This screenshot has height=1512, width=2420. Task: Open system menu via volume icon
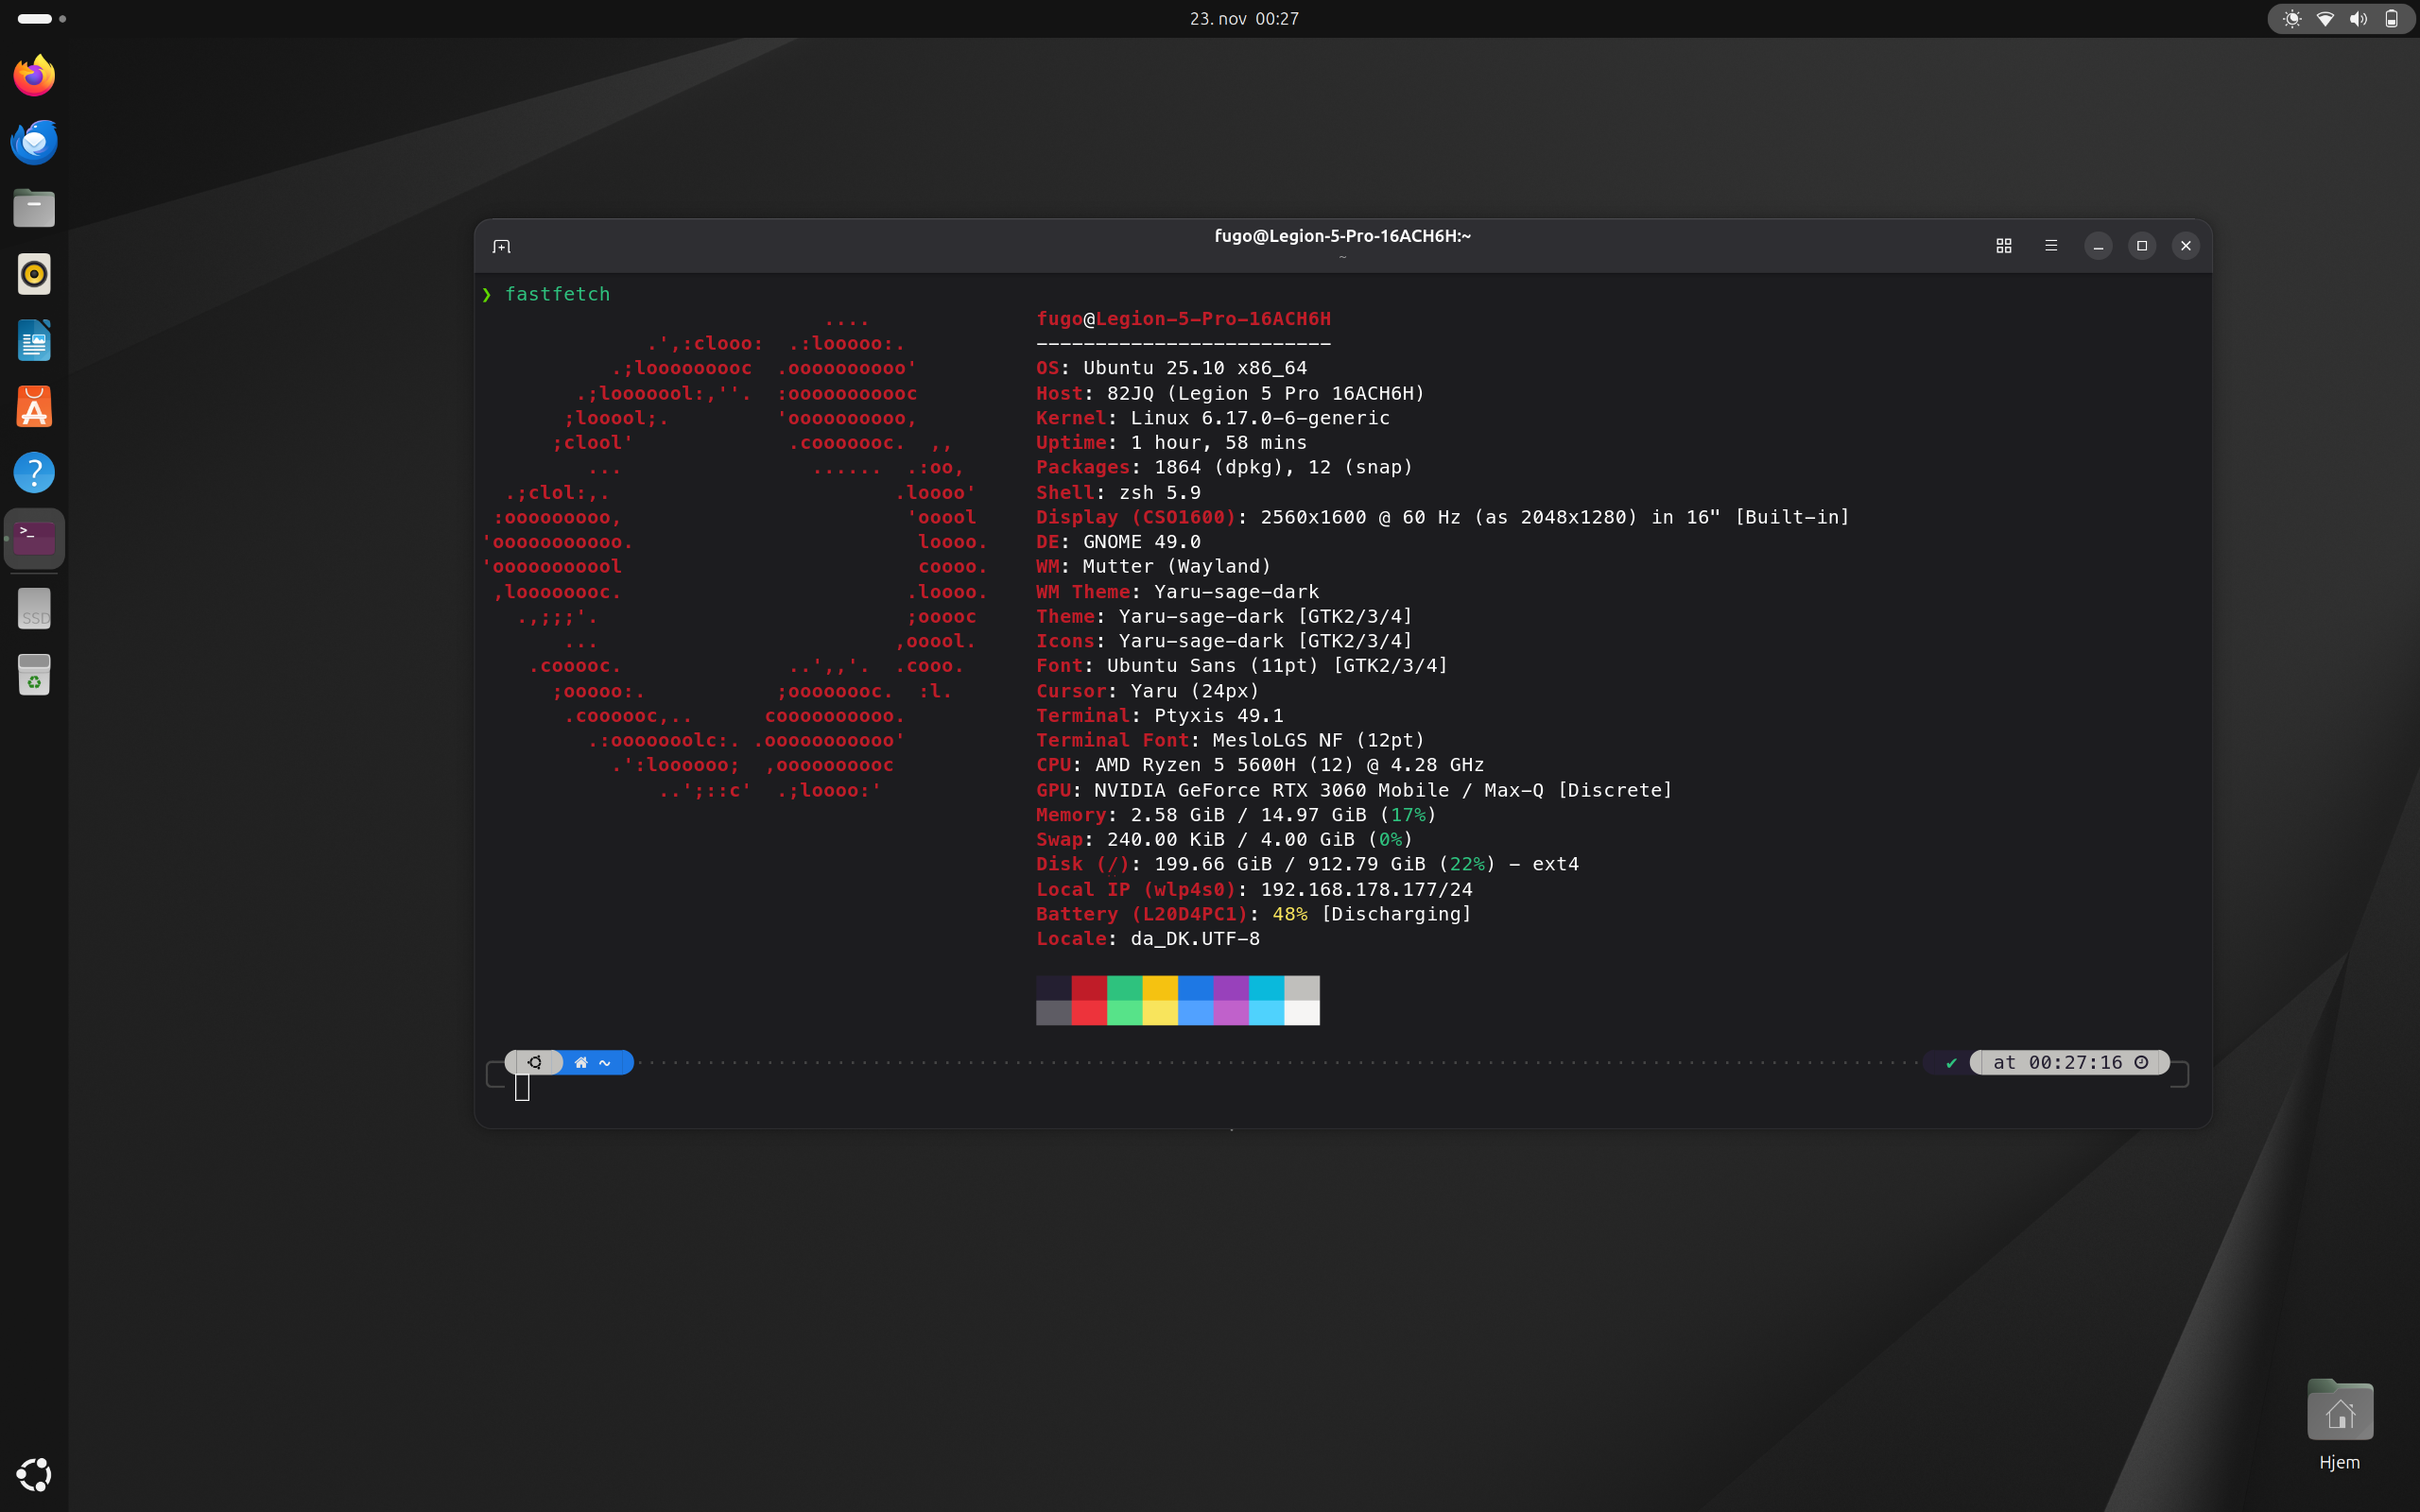[2358, 19]
